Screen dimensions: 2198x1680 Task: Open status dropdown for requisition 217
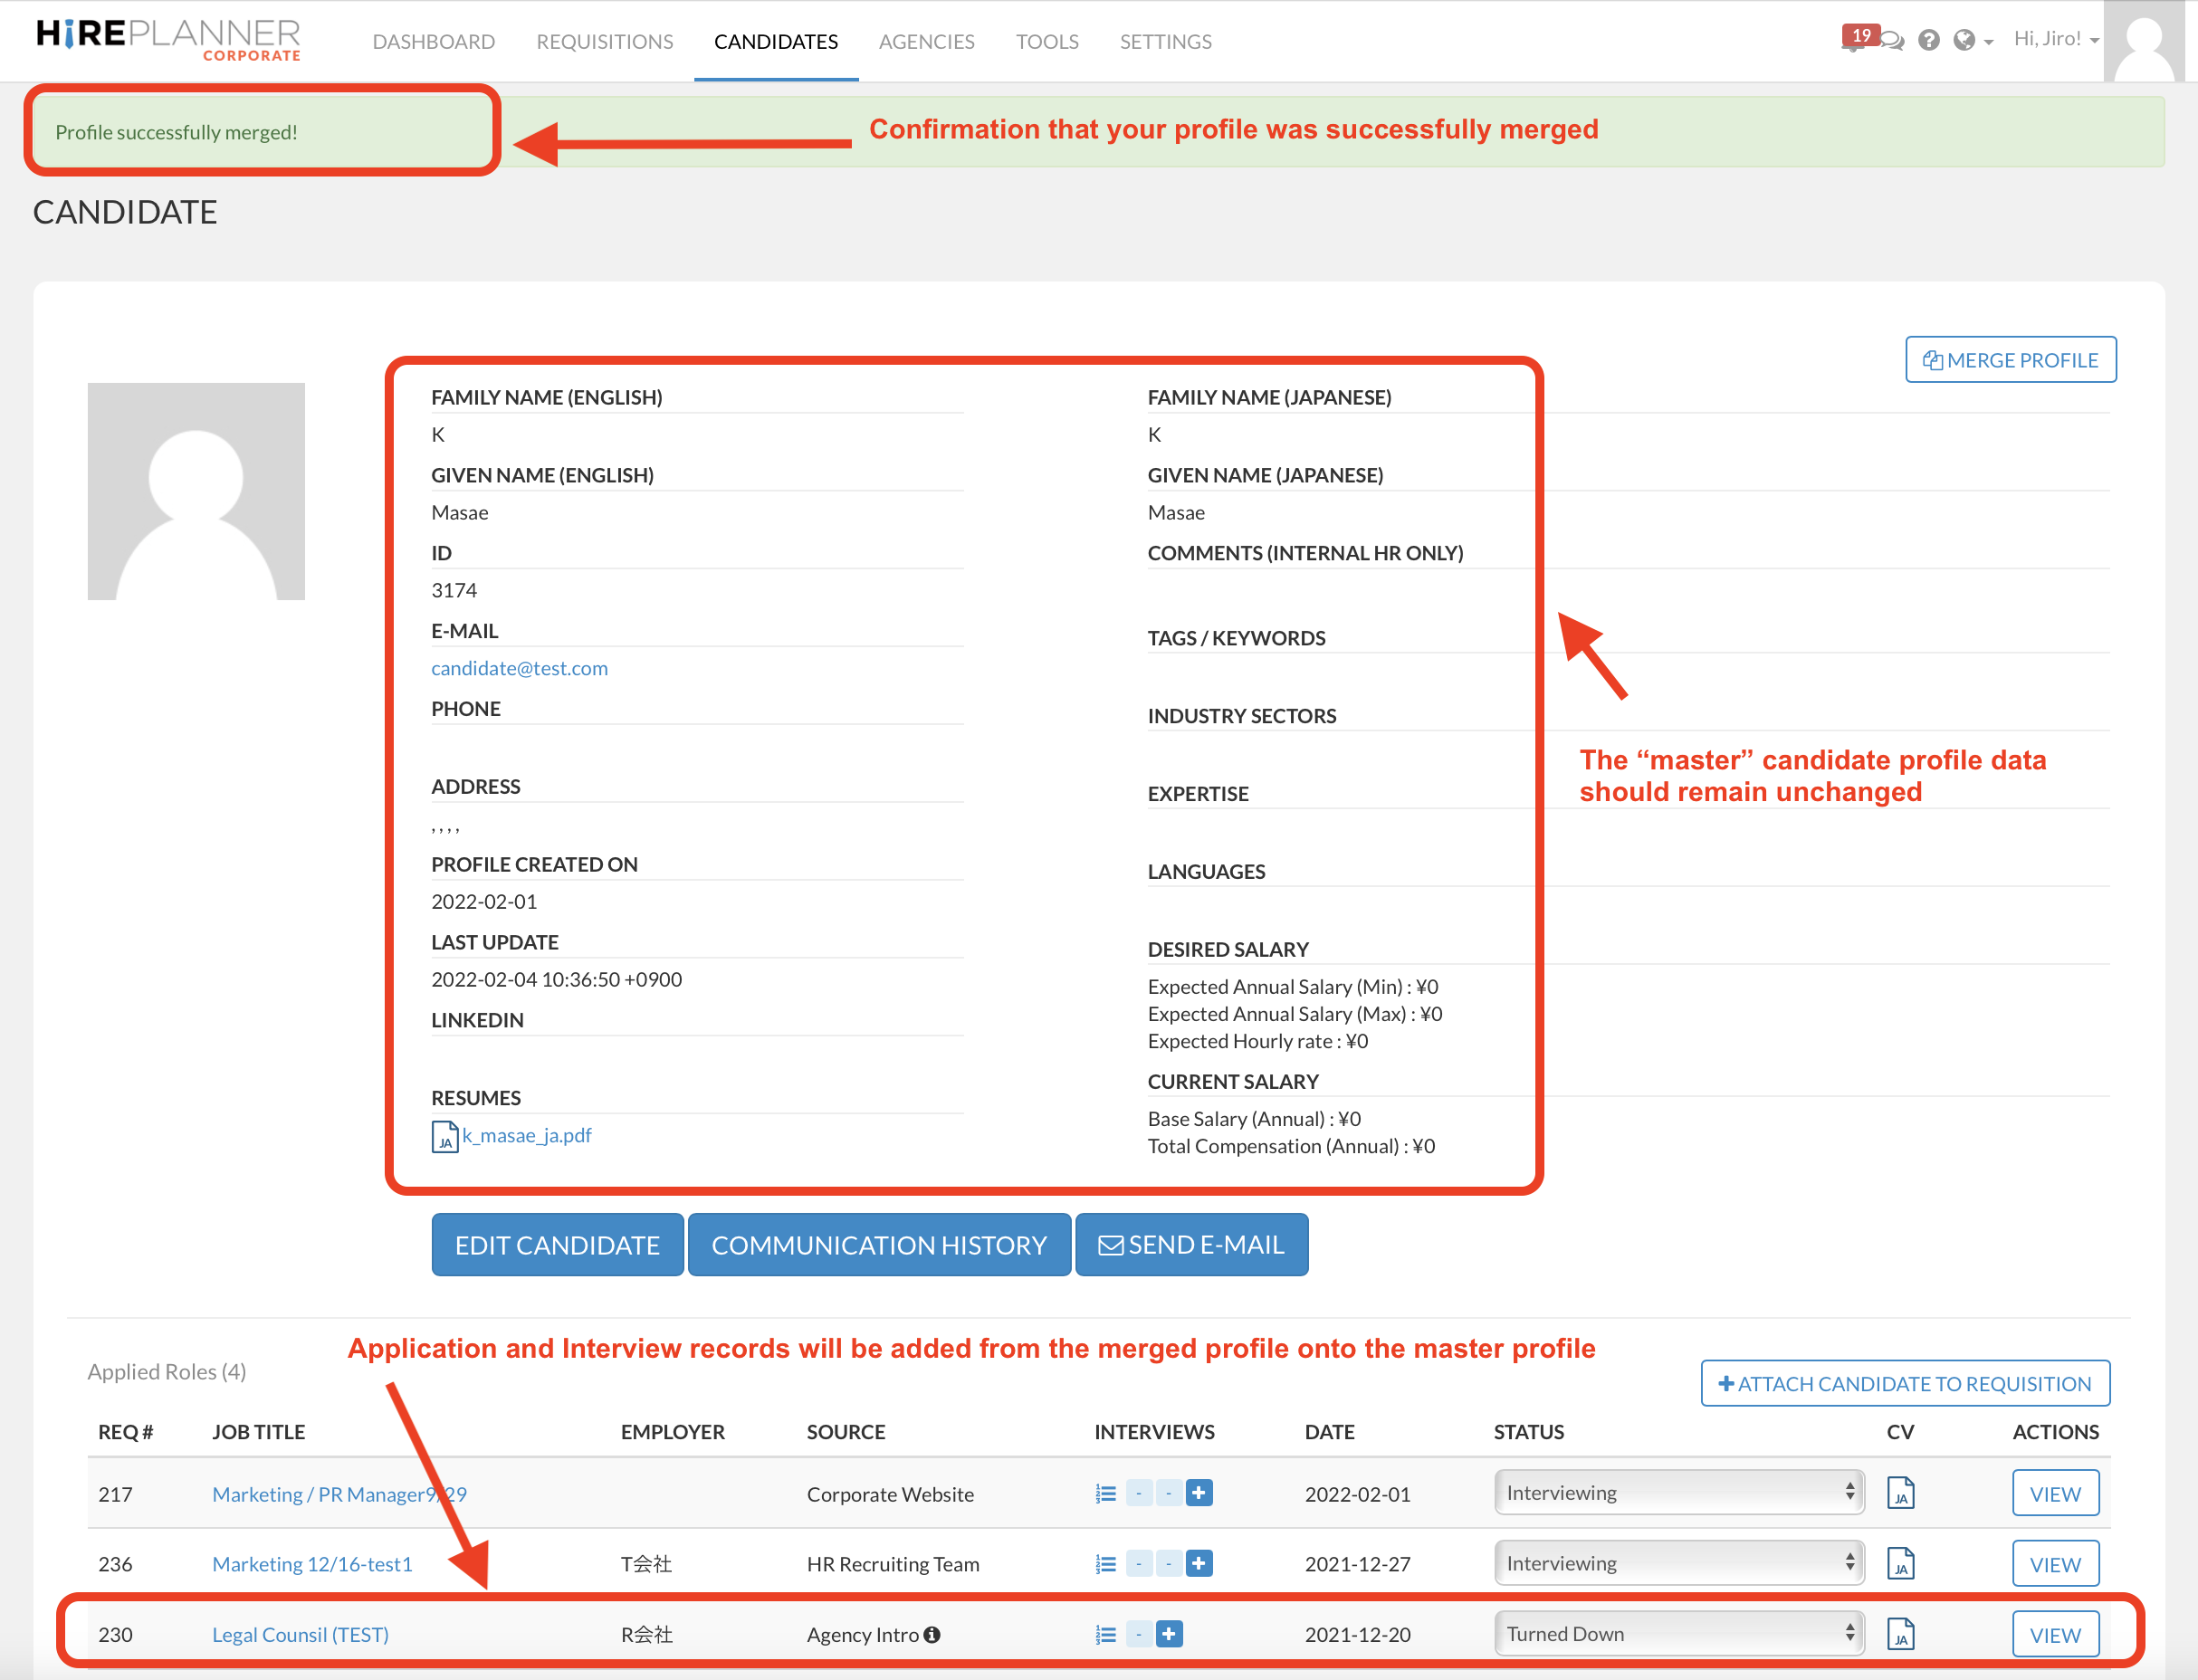click(1678, 1493)
